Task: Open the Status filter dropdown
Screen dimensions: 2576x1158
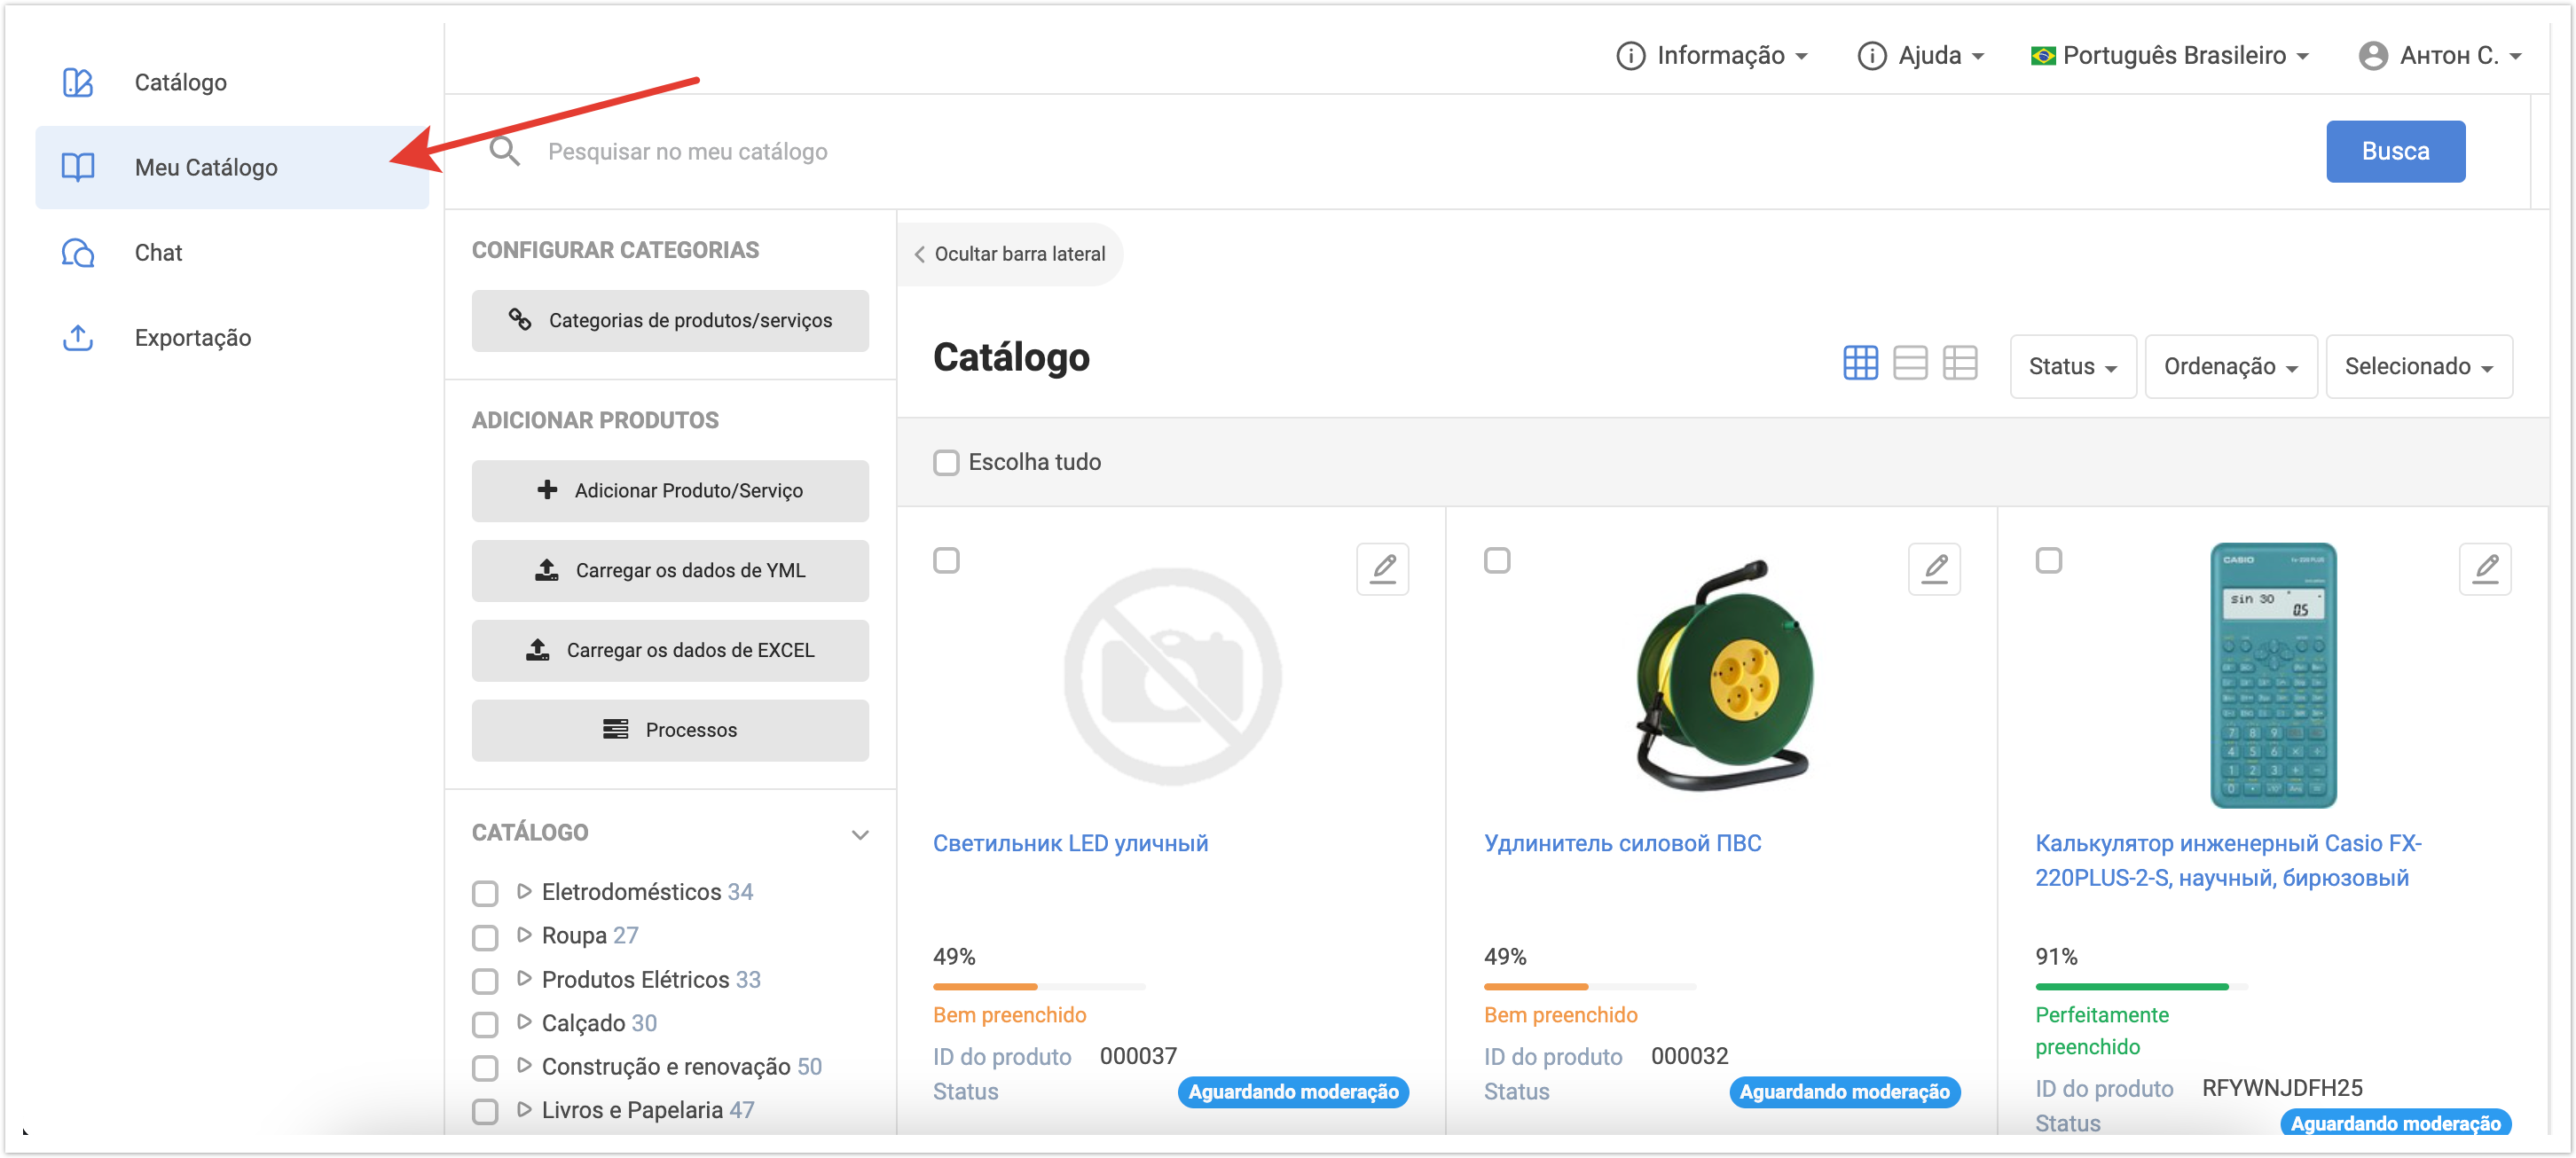Action: tap(2072, 367)
